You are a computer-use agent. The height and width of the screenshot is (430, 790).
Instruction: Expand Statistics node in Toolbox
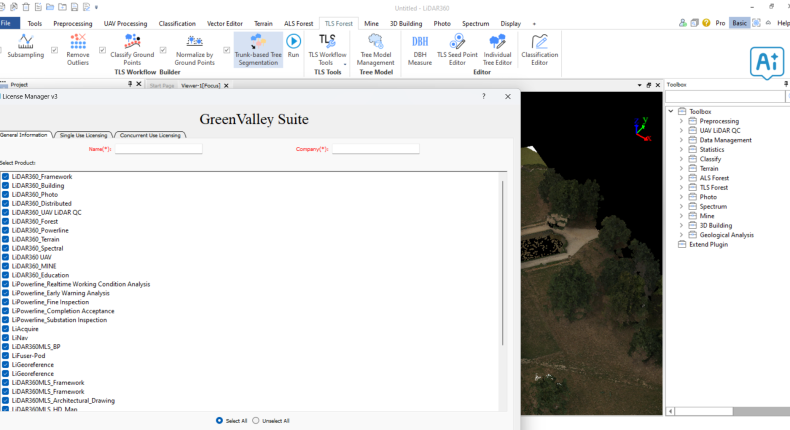click(x=681, y=149)
